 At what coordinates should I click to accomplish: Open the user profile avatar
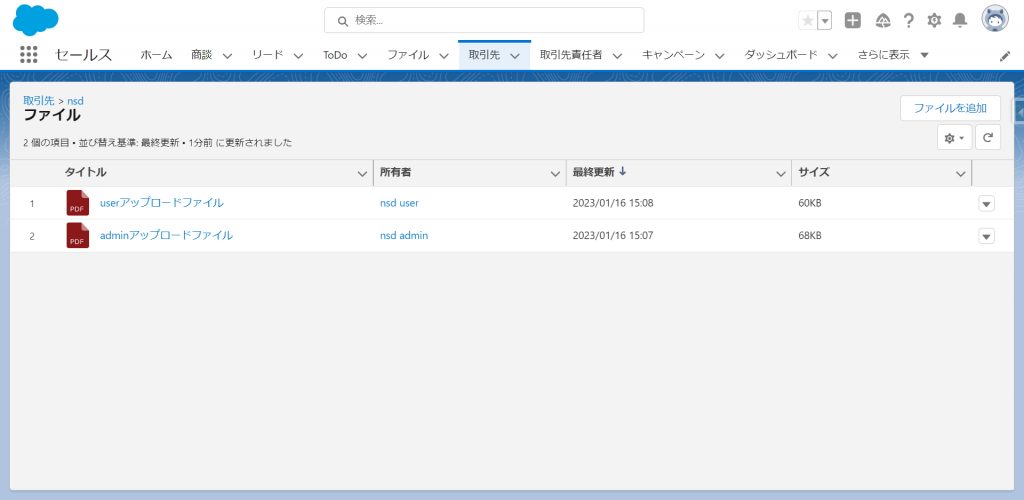pyautogui.click(x=994, y=20)
